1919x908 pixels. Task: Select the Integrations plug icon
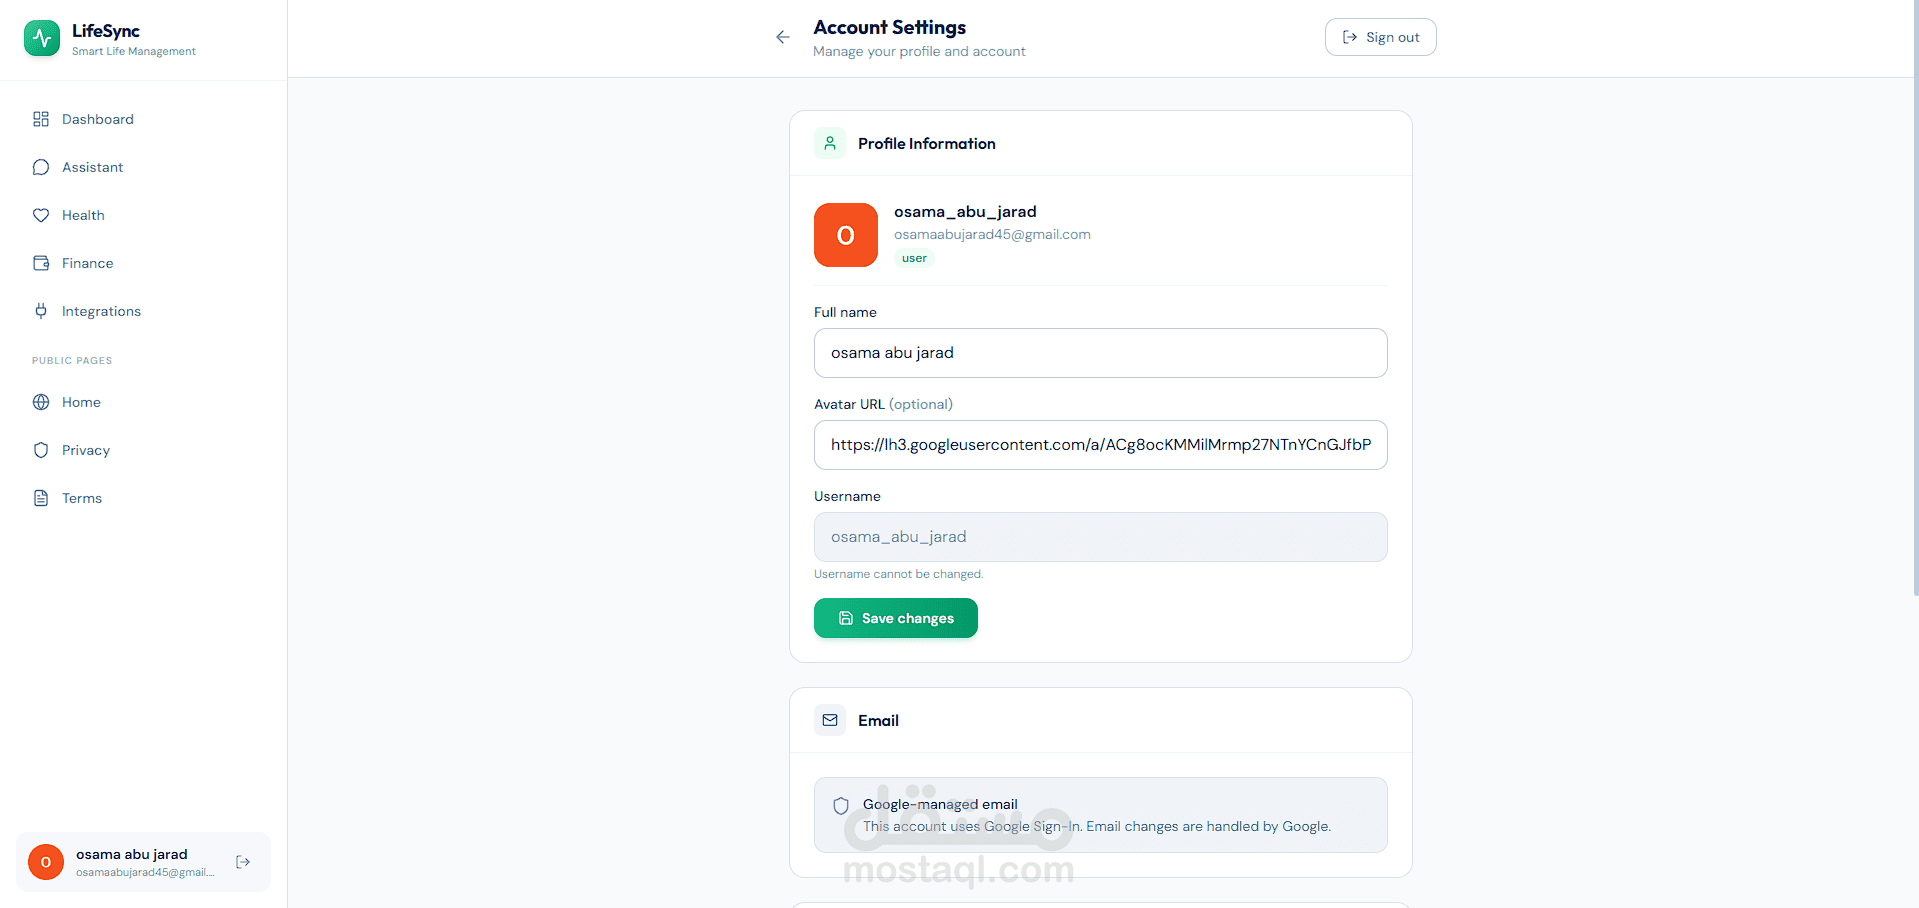(x=41, y=311)
